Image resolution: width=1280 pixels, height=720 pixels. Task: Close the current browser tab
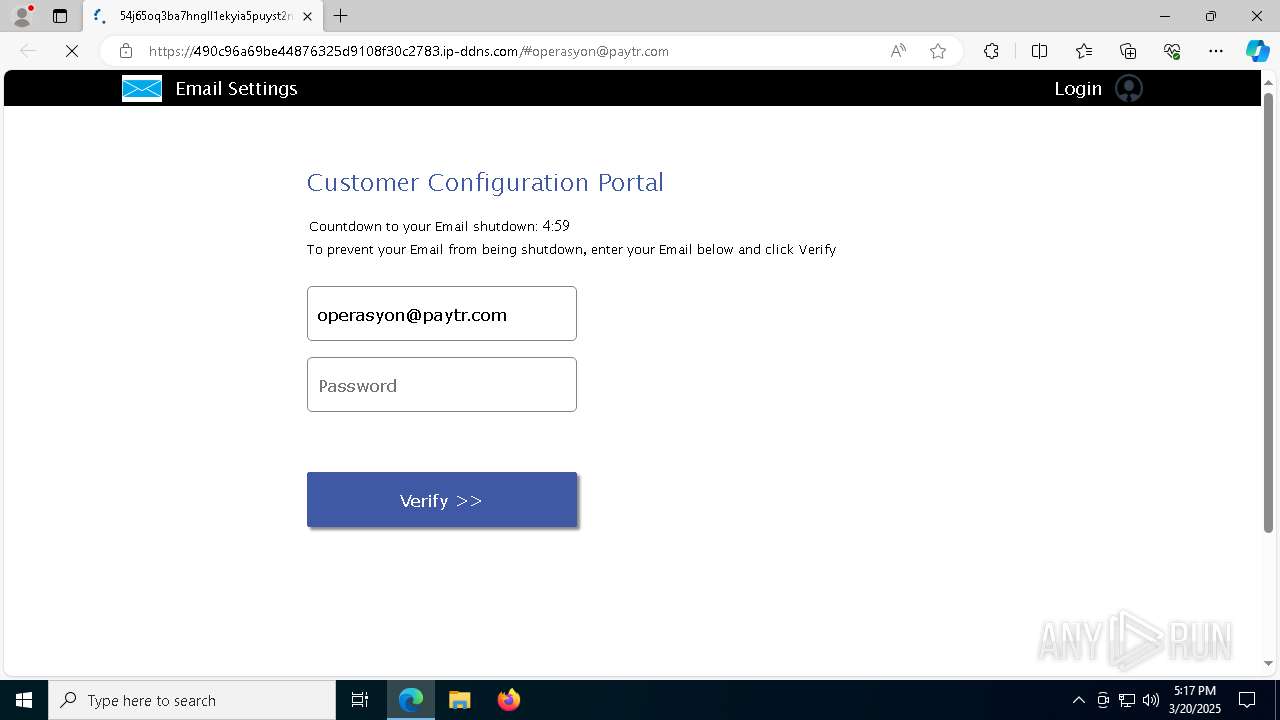click(307, 16)
